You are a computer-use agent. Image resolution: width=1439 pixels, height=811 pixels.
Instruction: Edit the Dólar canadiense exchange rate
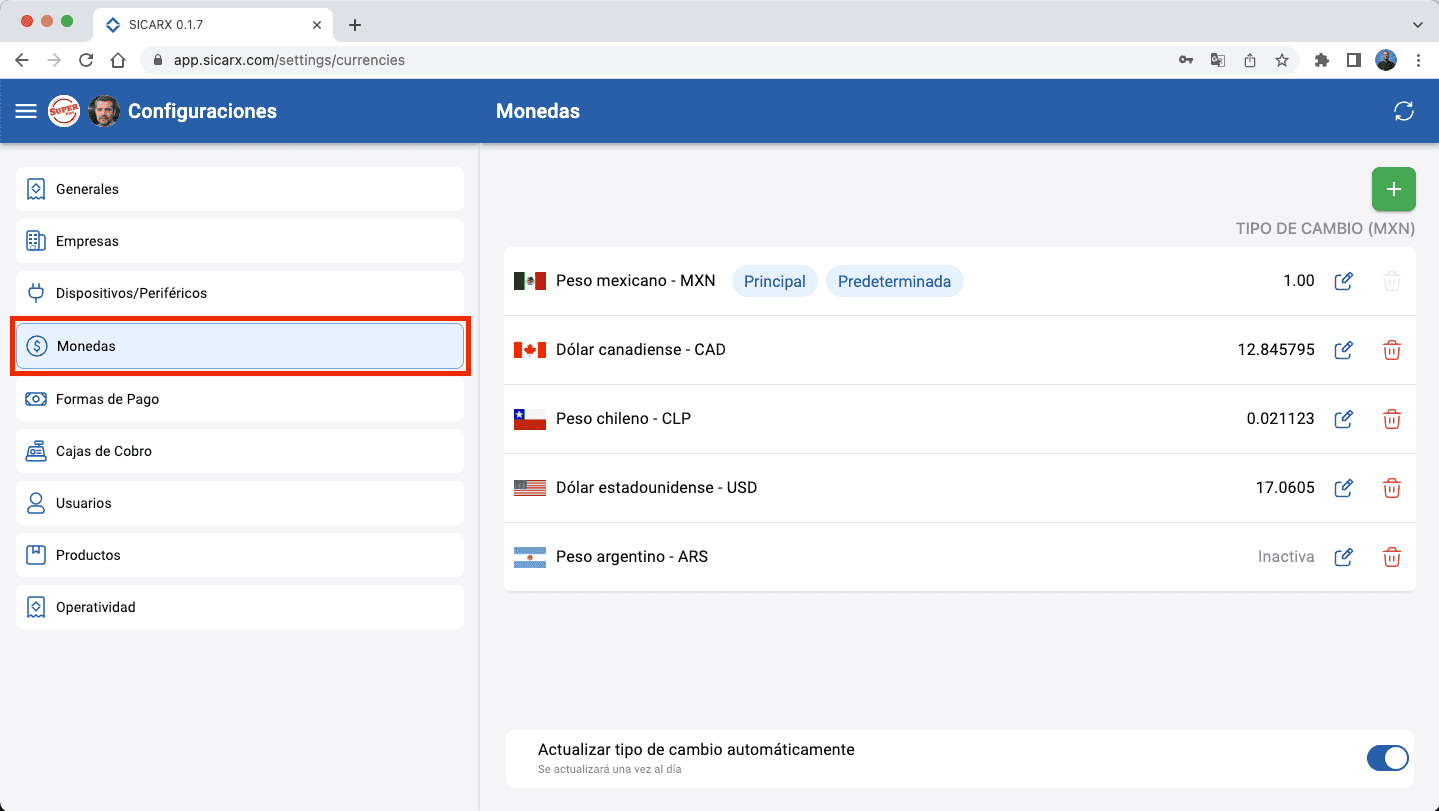(1344, 350)
